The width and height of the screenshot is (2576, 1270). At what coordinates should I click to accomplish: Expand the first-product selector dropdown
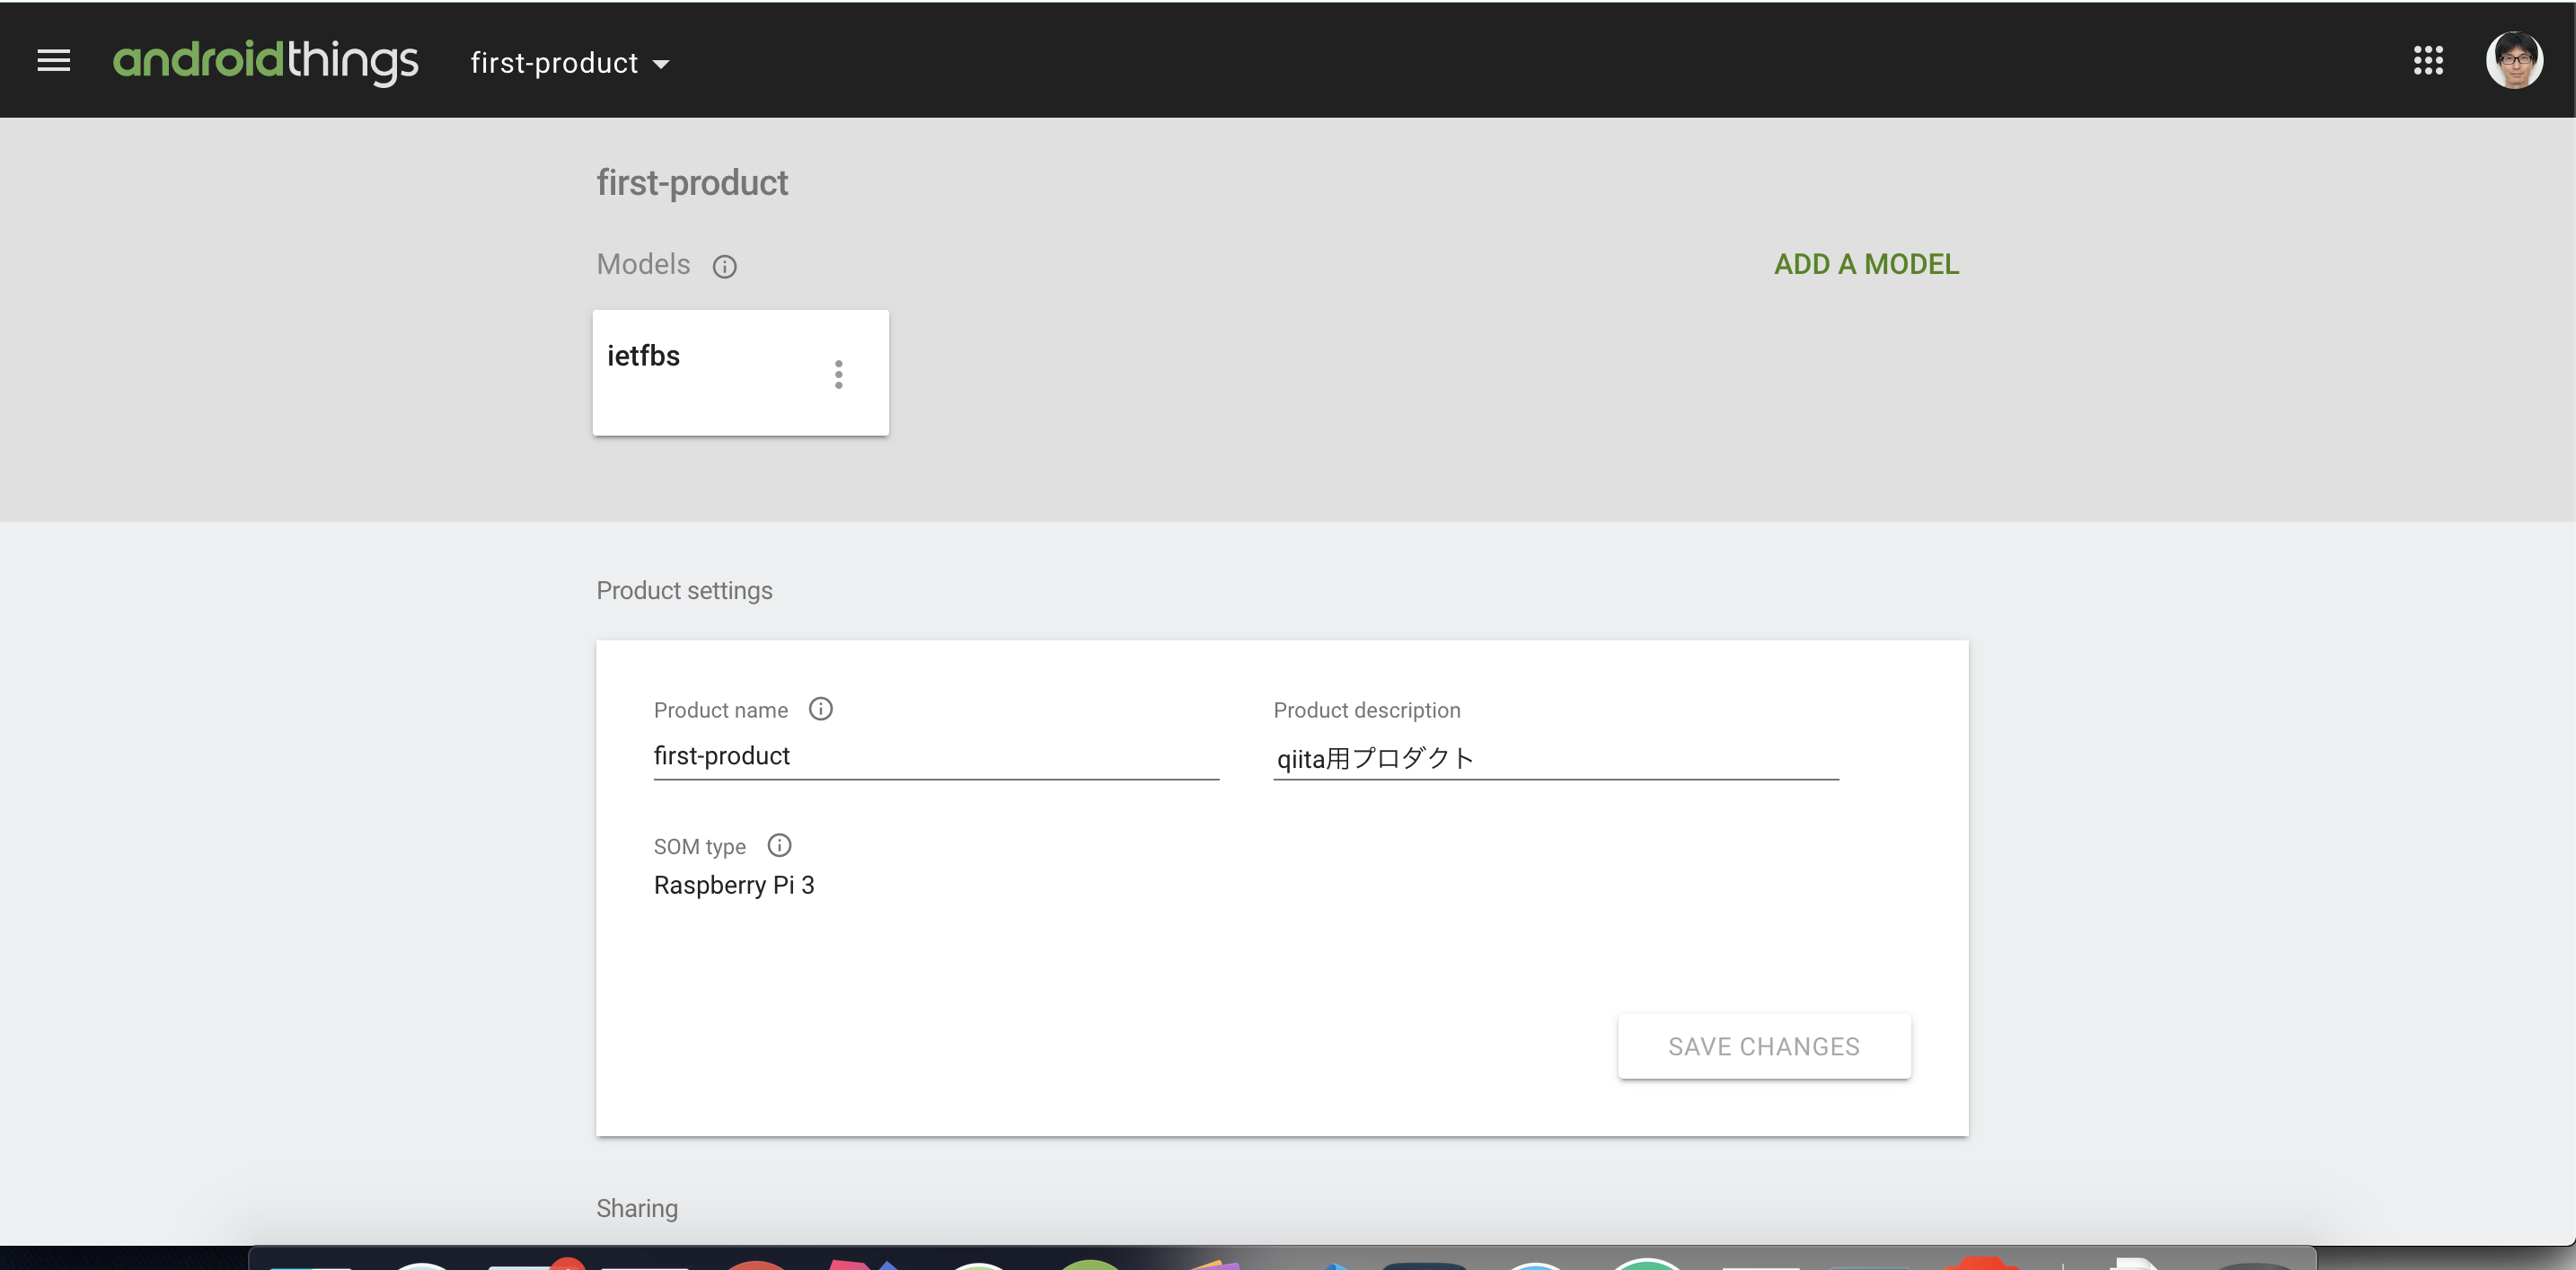pos(569,63)
